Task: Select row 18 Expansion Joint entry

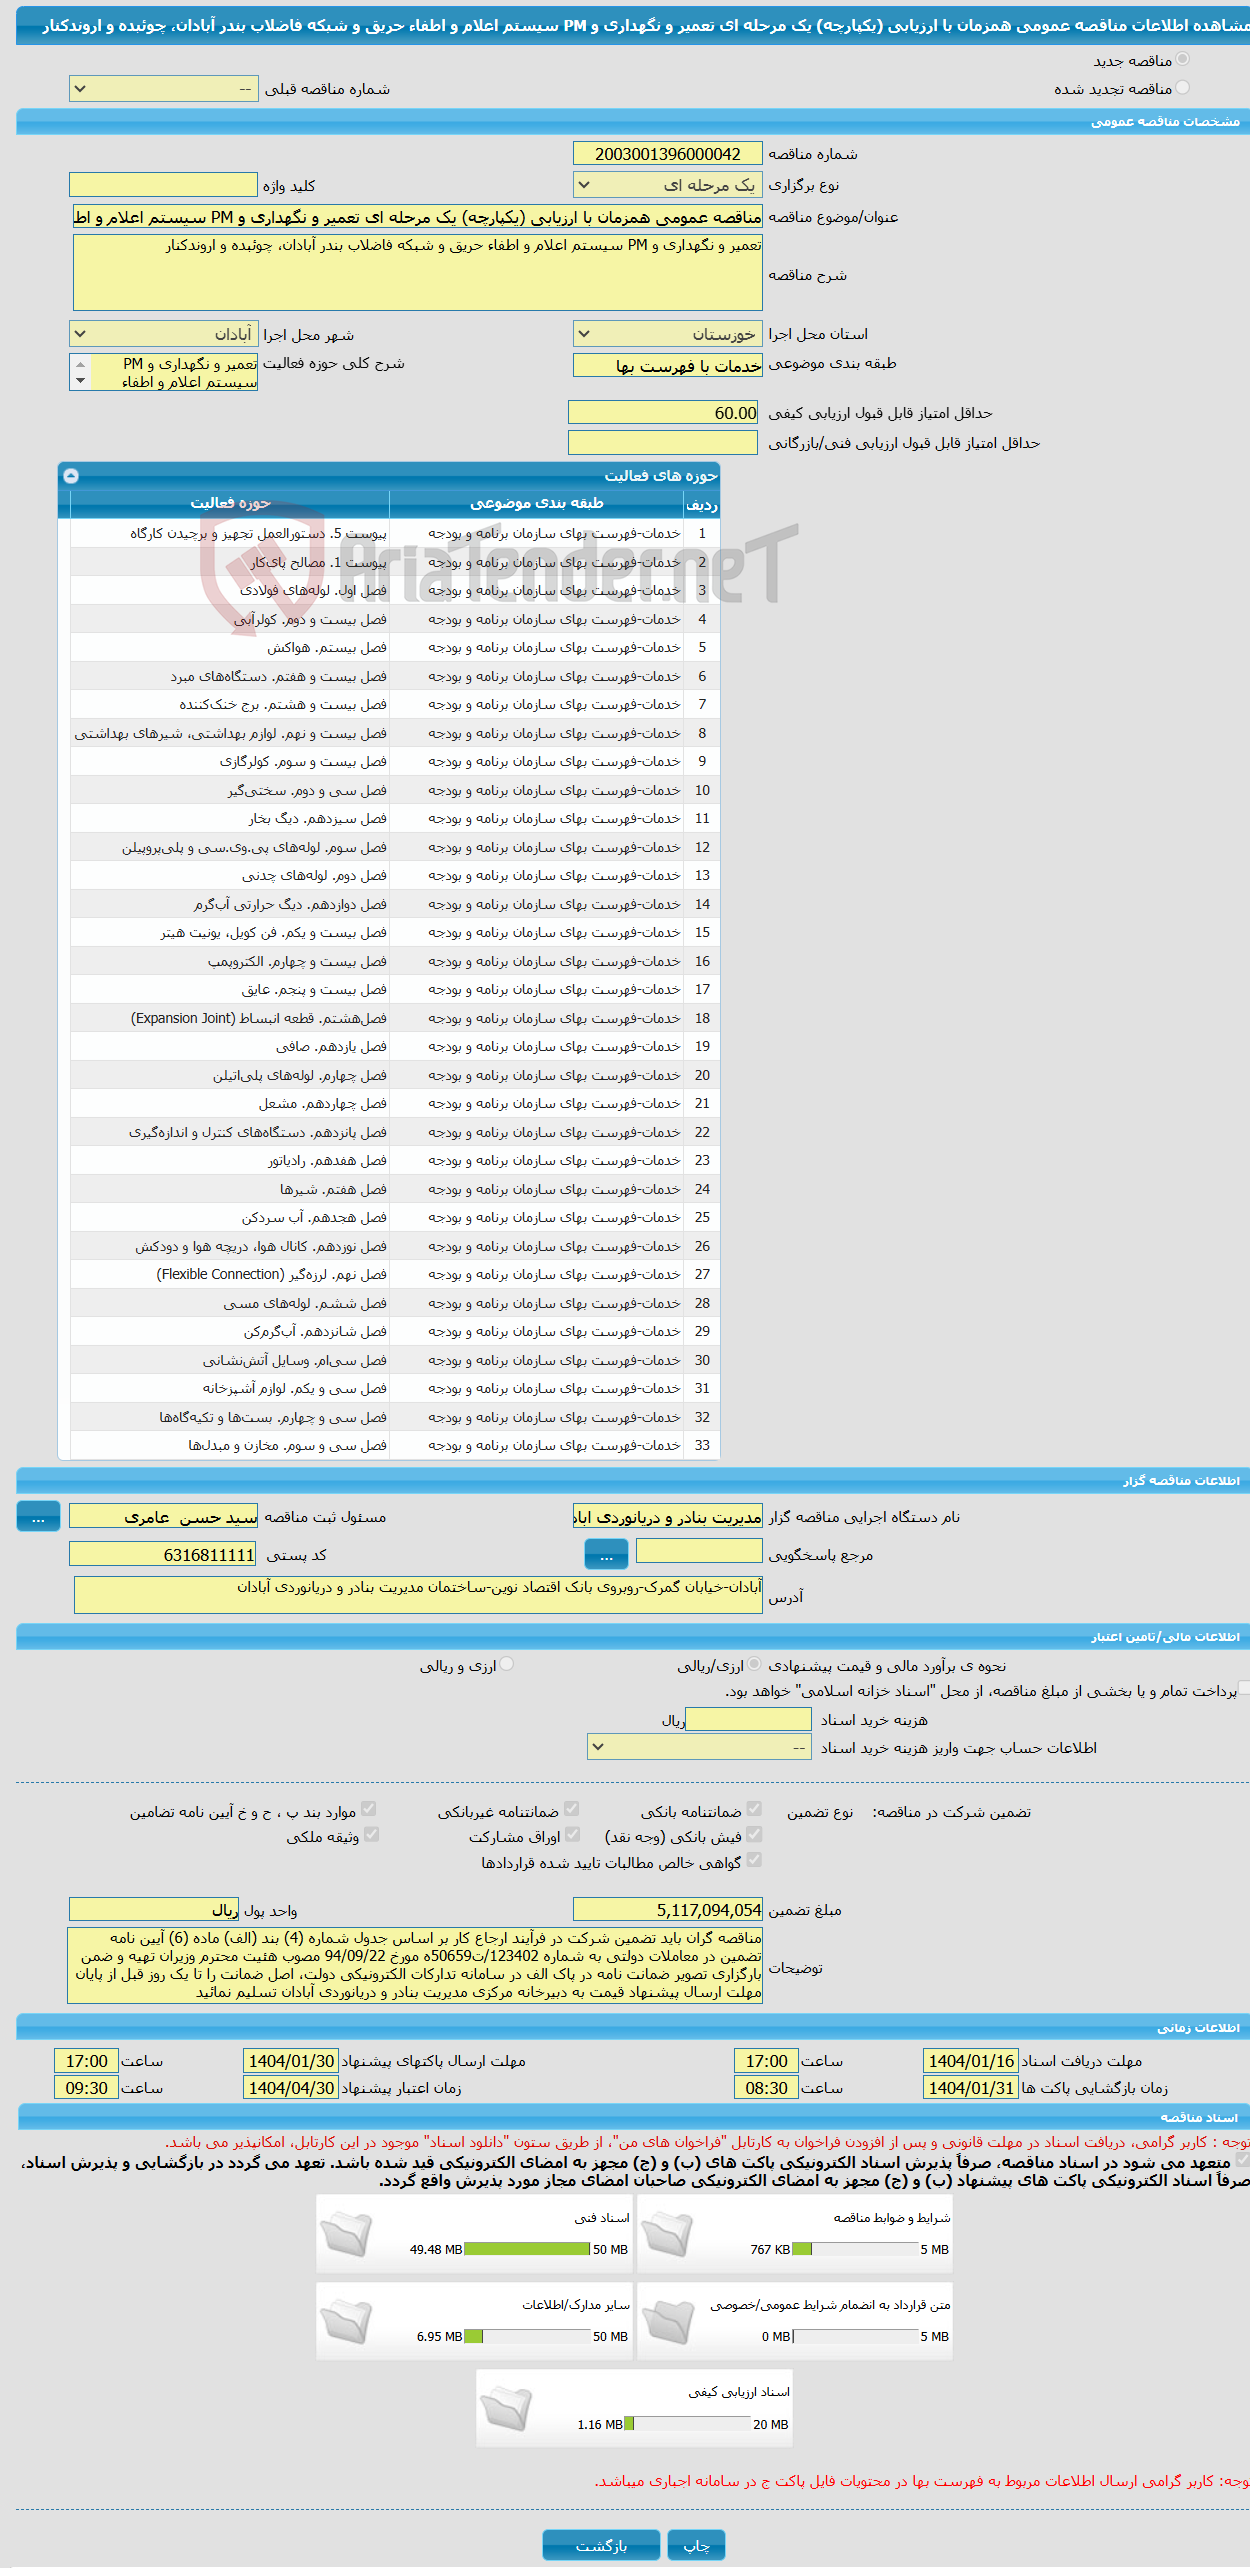Action: [395, 1018]
